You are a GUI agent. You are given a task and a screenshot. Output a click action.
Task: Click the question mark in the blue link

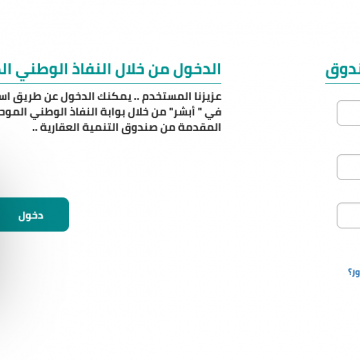pos(350,272)
